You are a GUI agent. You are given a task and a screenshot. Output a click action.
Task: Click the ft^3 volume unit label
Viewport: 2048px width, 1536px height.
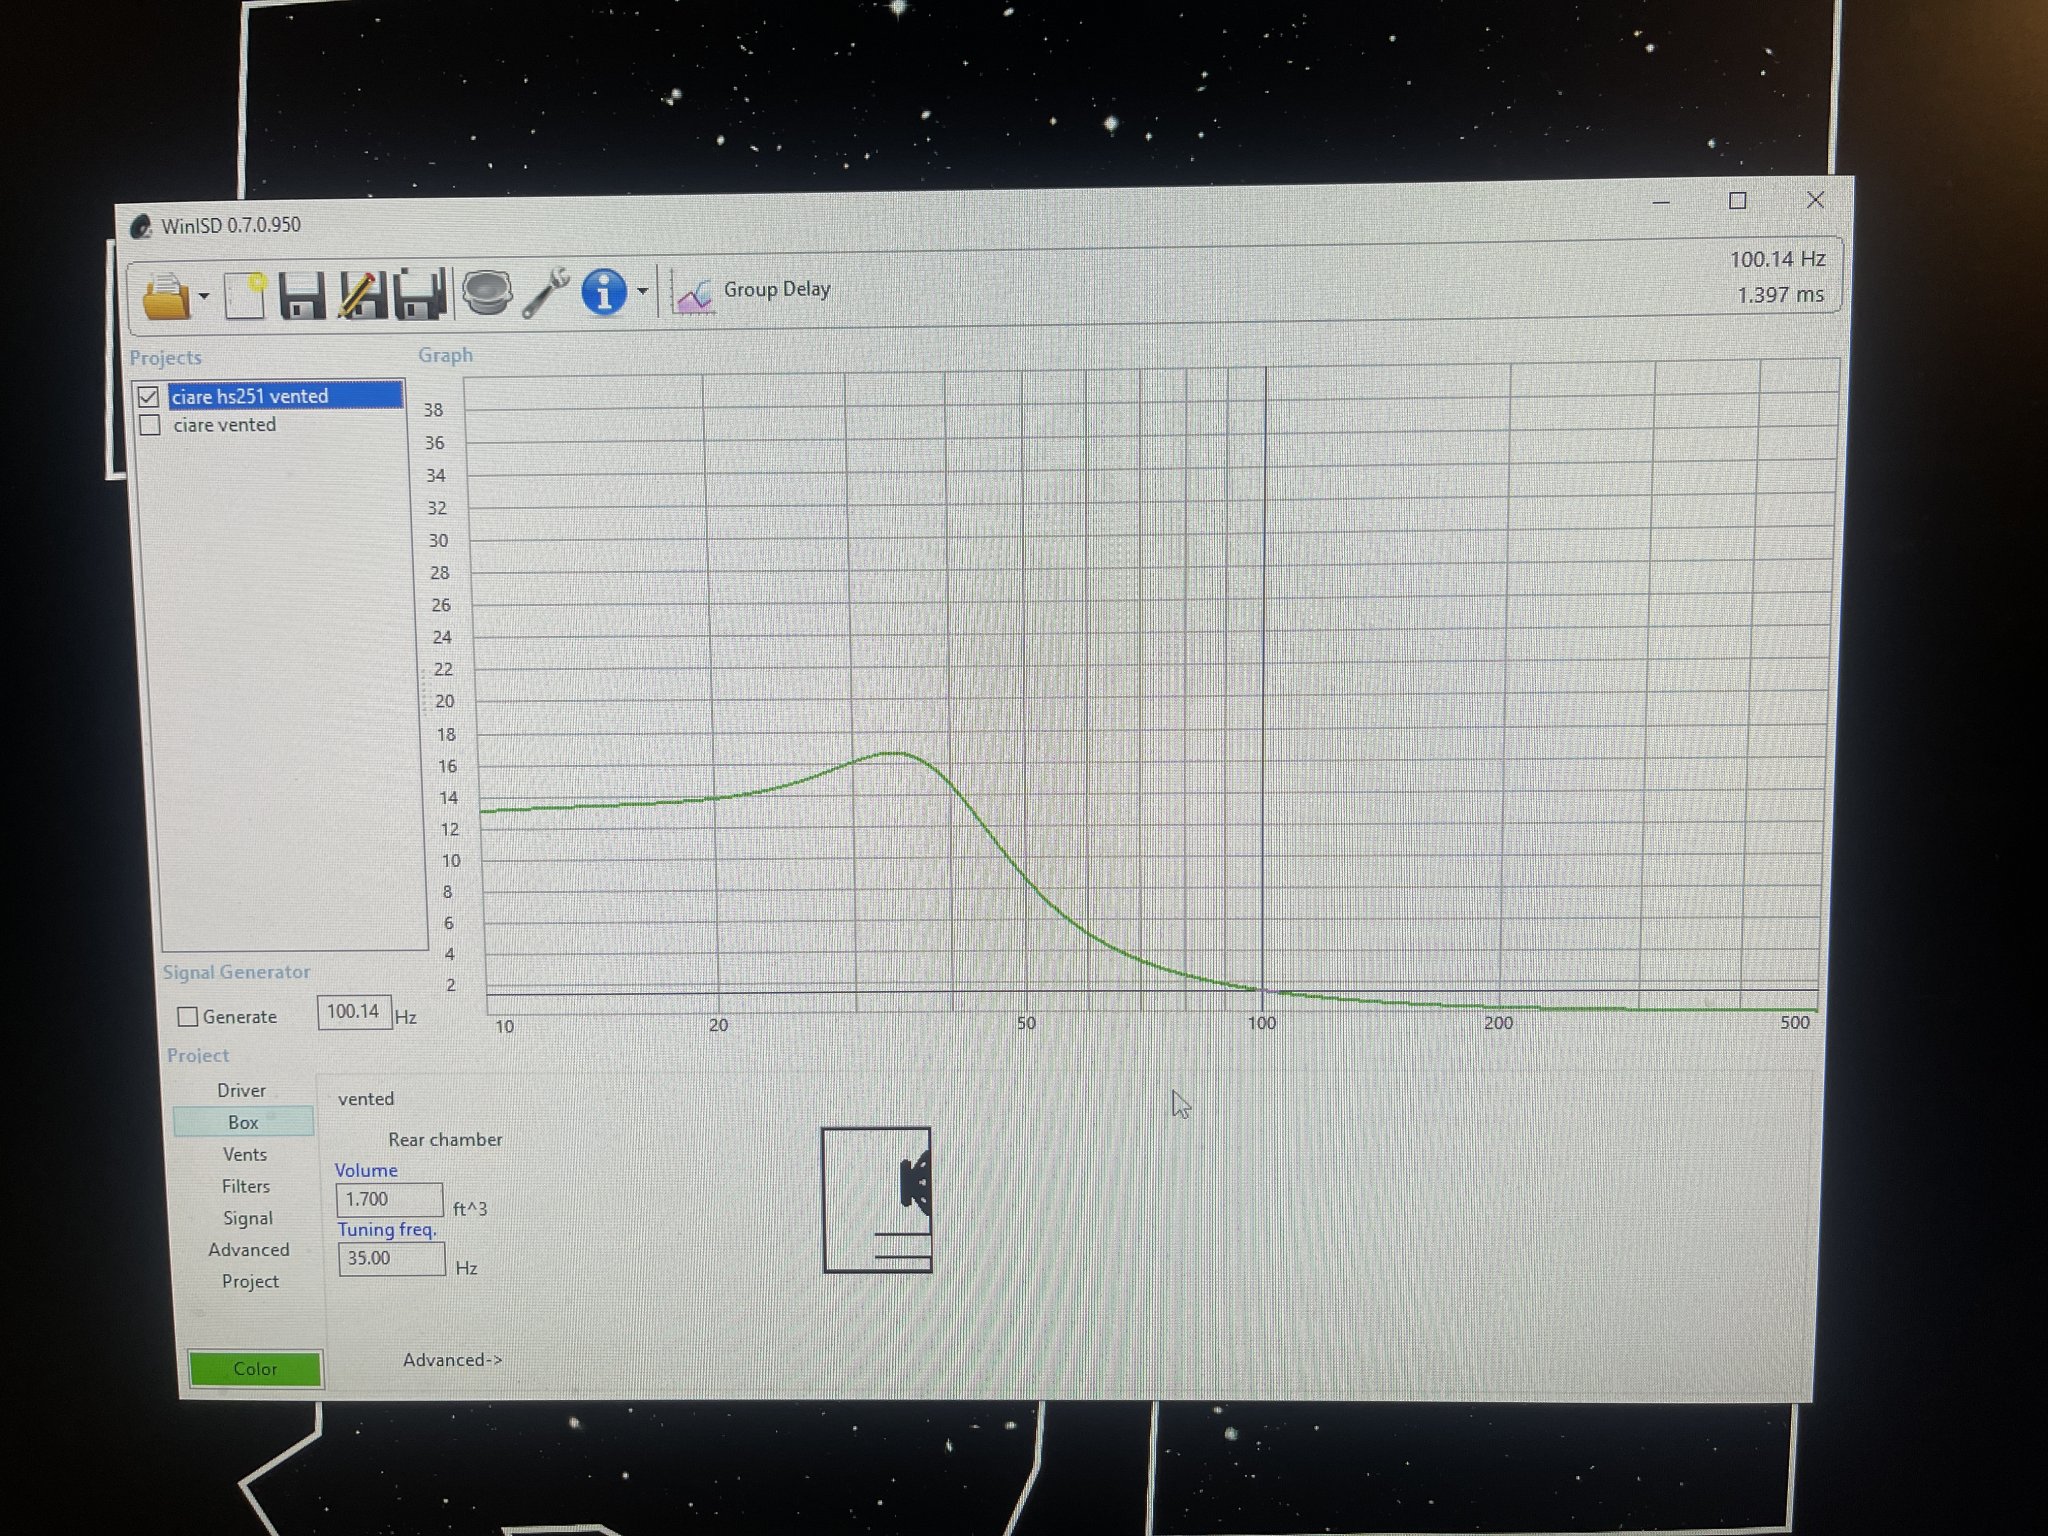tap(470, 1209)
